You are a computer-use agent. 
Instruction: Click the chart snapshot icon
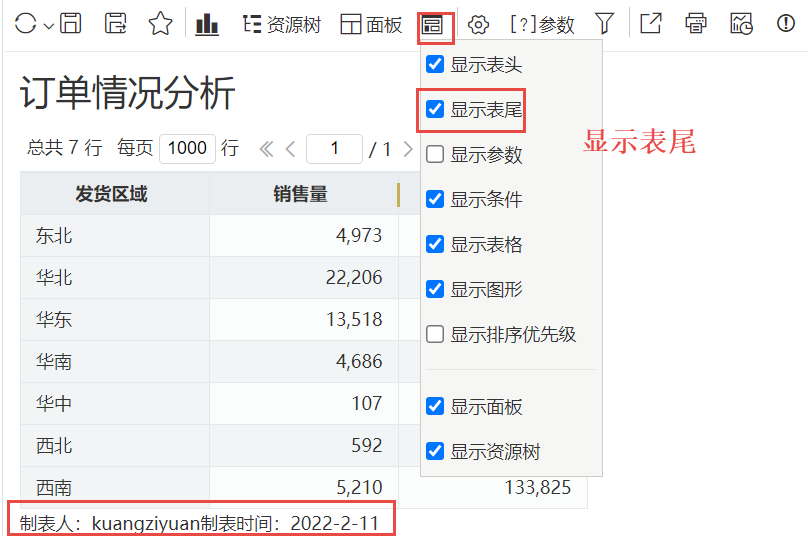tap(741, 24)
